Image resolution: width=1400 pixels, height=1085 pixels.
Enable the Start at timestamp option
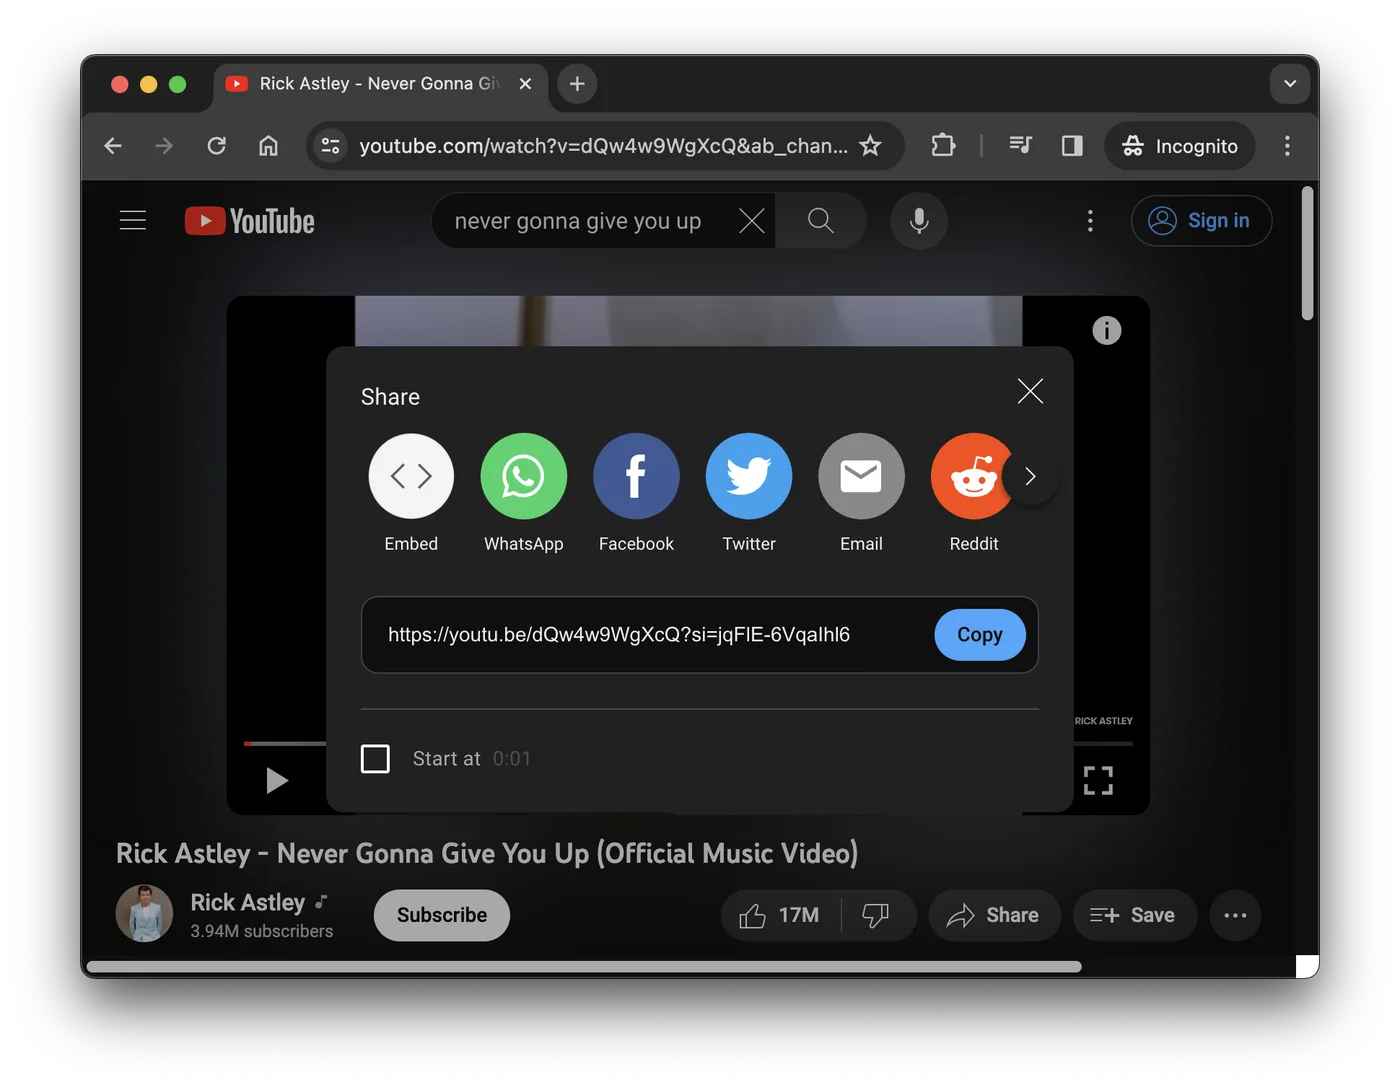[375, 759]
